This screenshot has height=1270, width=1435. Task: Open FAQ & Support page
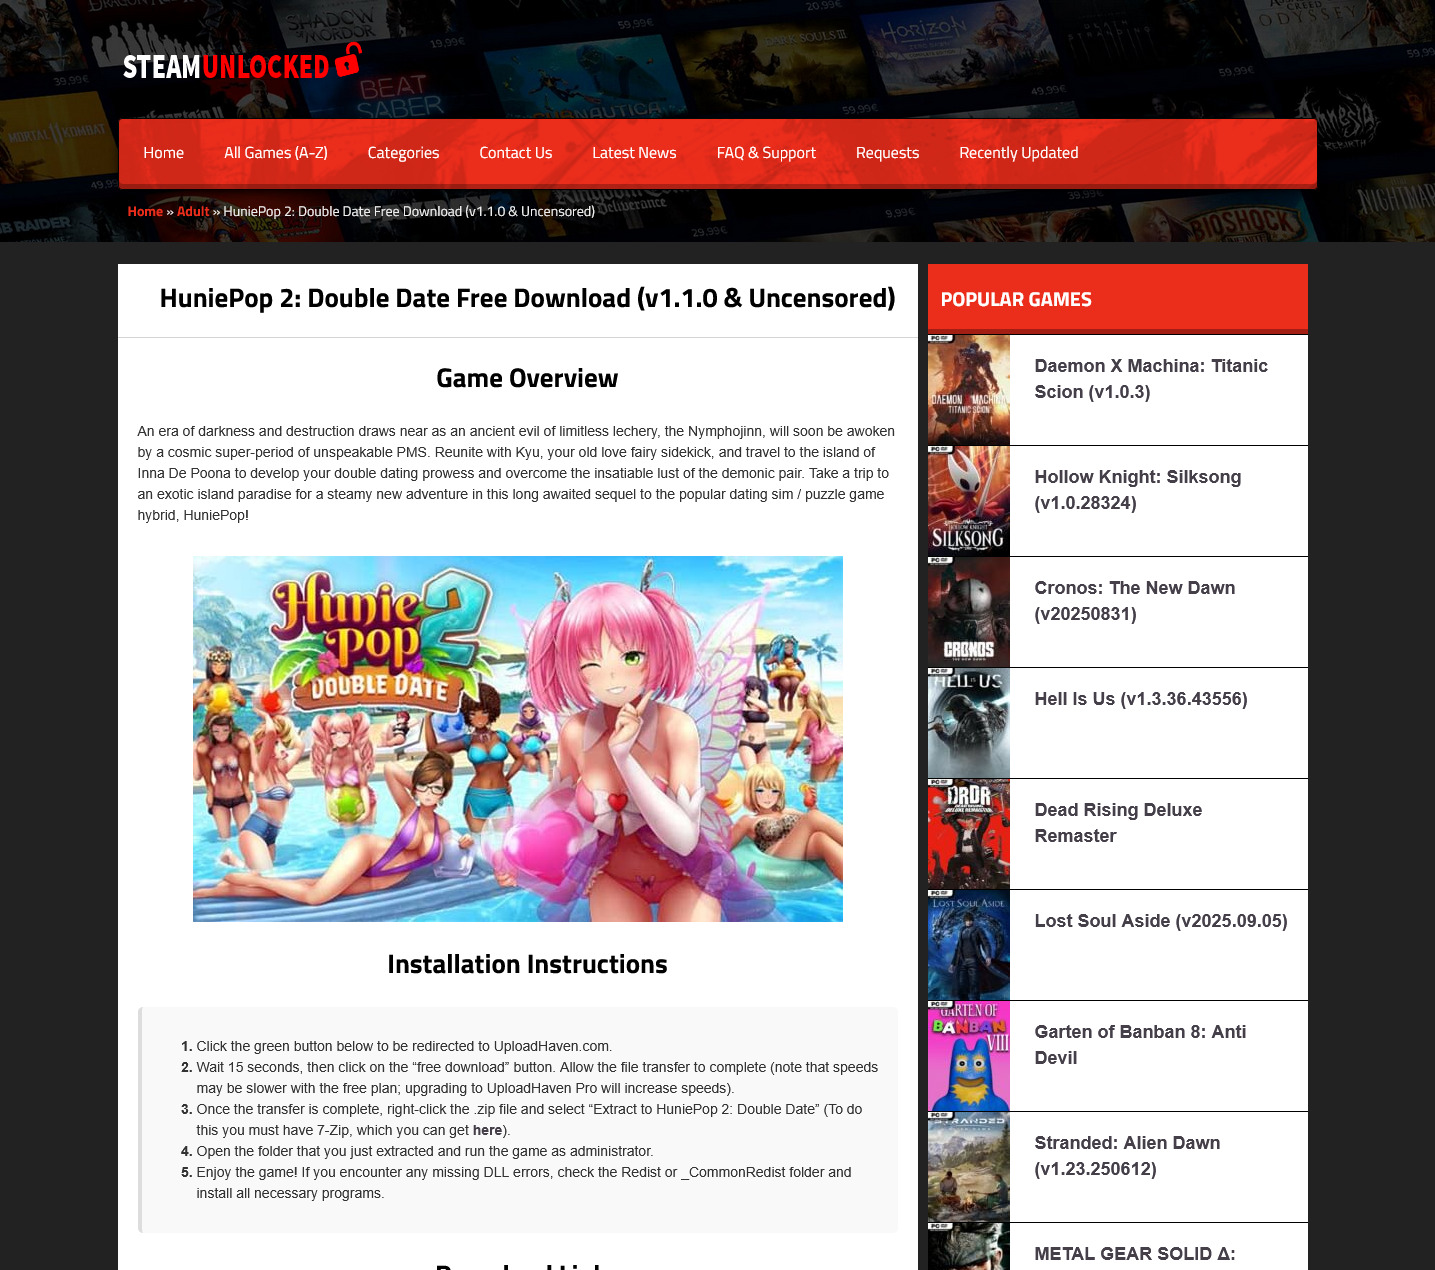point(766,153)
